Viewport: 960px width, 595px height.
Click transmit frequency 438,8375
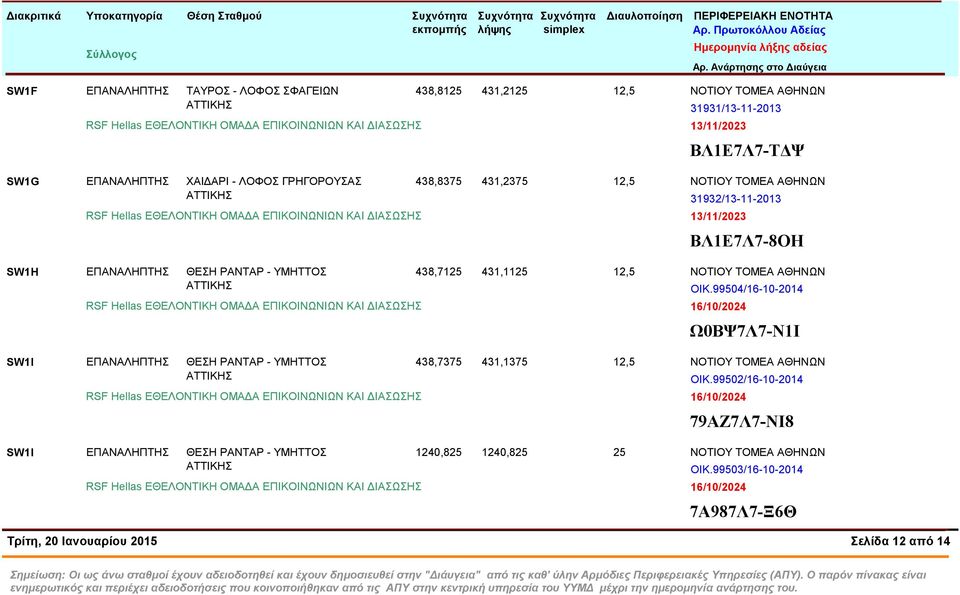click(x=438, y=181)
